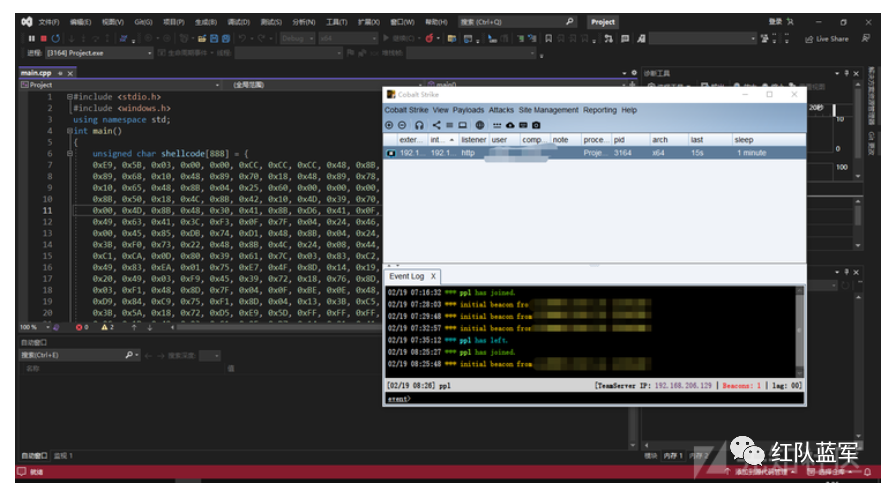Restart debugging using the circular arrow icon
Screen dimensions: 888x492
point(56,38)
